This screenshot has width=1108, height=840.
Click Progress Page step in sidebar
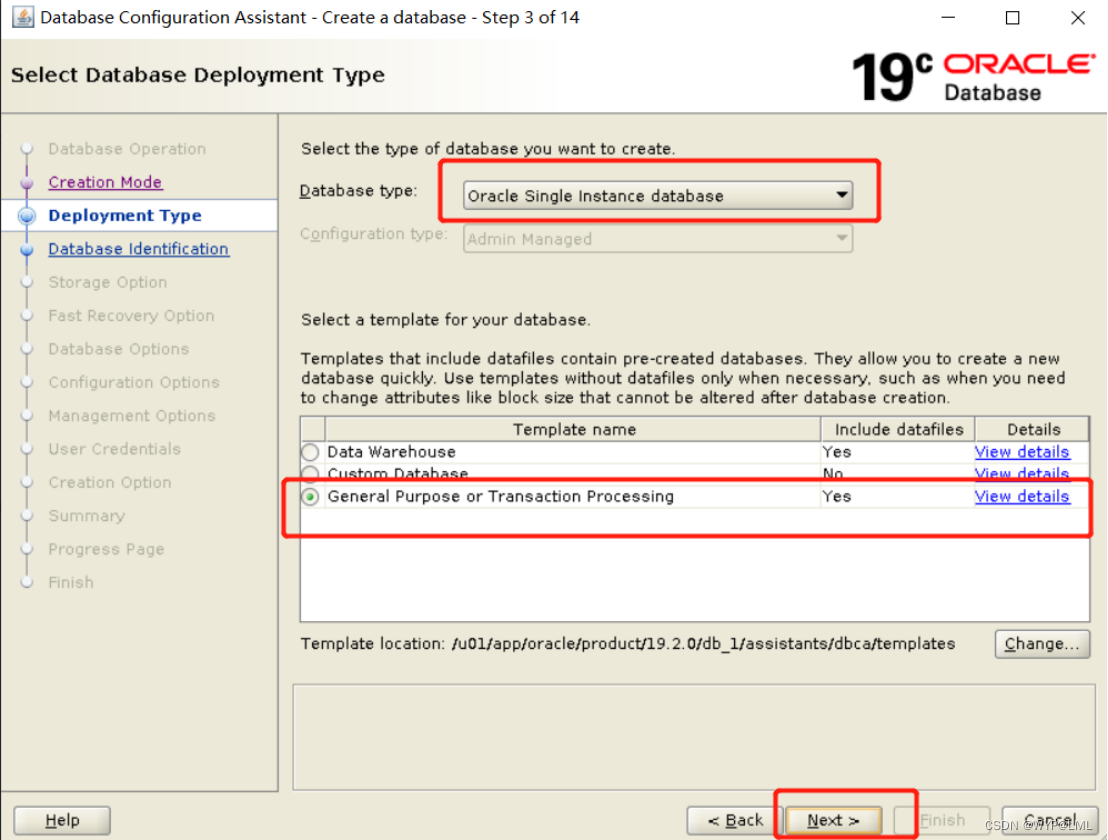[107, 549]
